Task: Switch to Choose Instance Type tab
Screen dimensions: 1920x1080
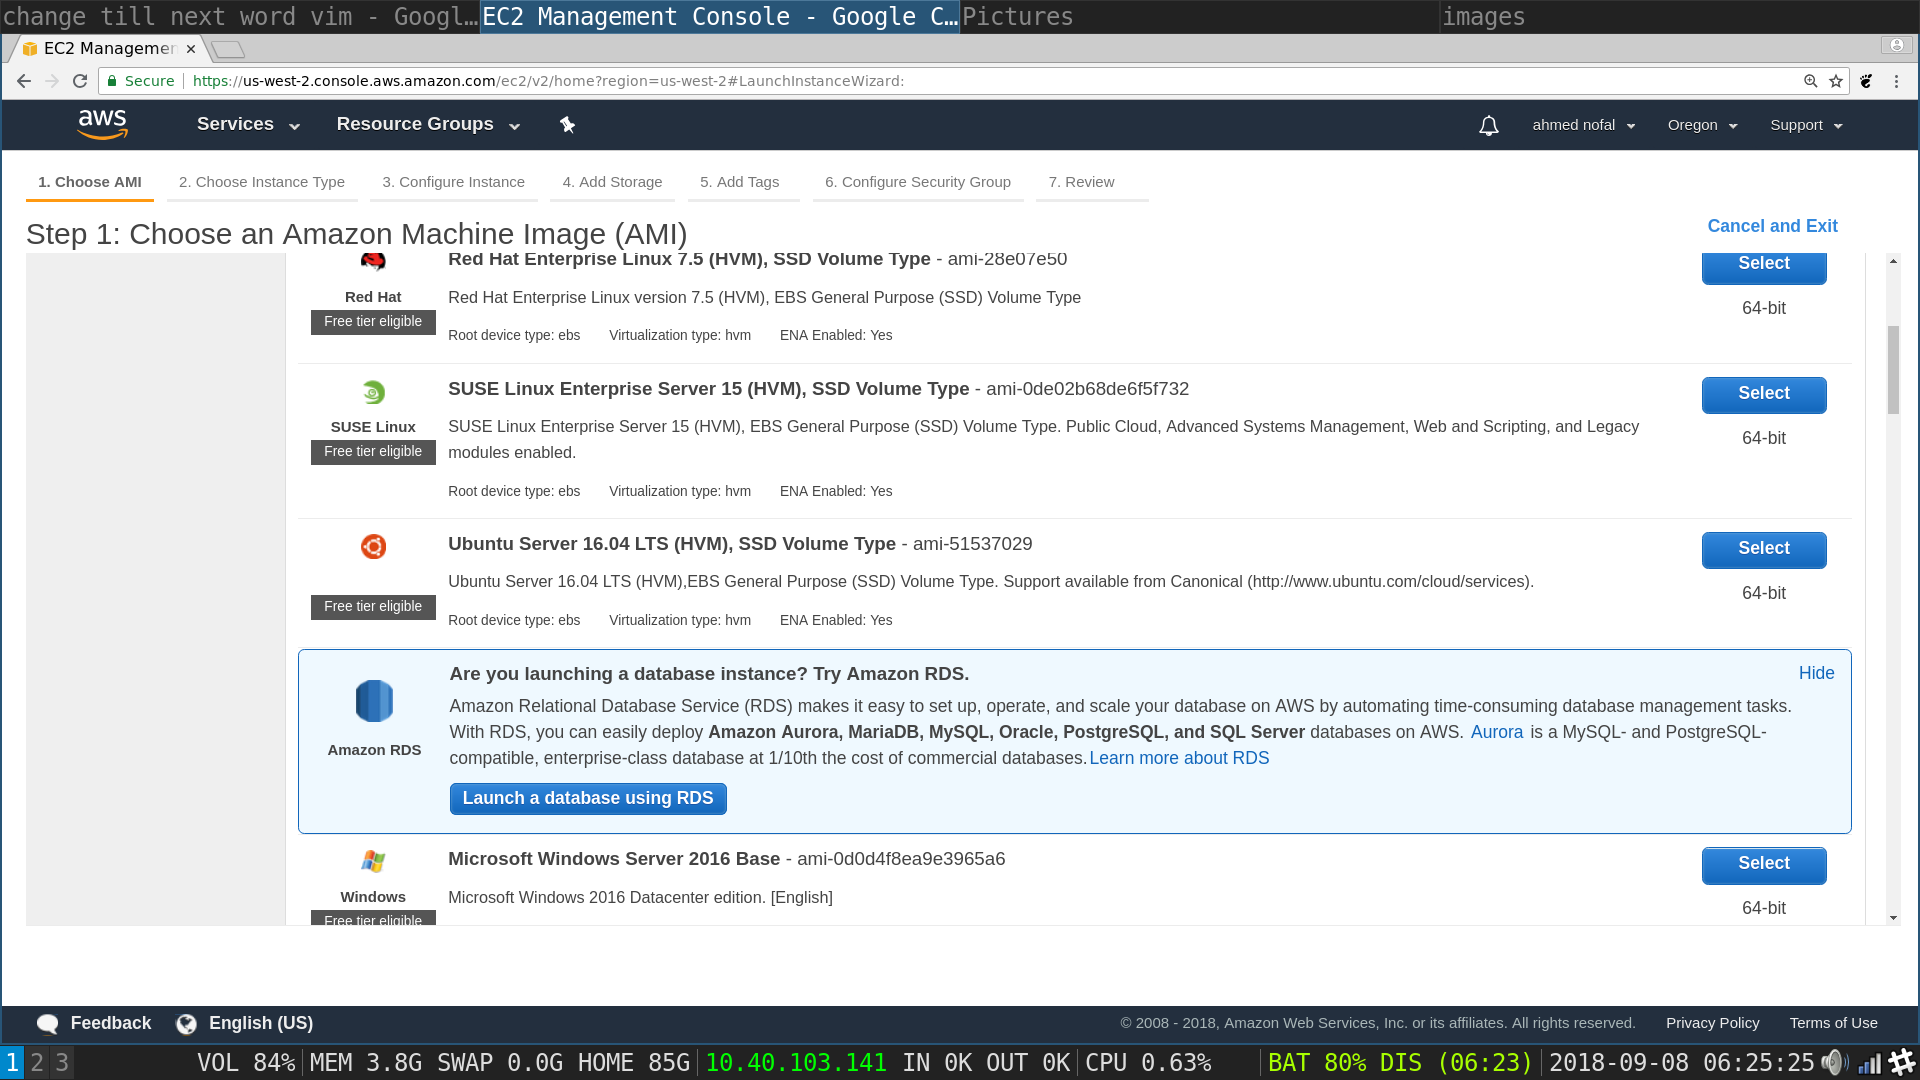Action: [x=262, y=182]
